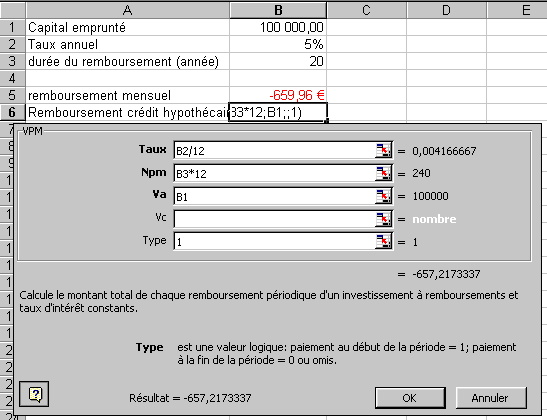Click the empty Vc input field
The height and width of the screenshot is (420, 547).
(x=275, y=219)
